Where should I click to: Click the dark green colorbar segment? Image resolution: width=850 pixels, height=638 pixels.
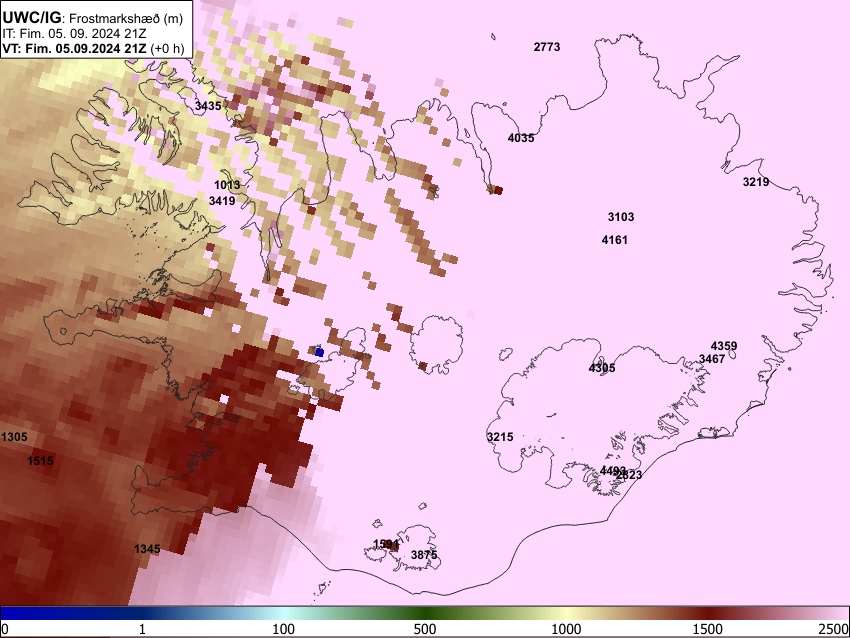click(x=425, y=613)
